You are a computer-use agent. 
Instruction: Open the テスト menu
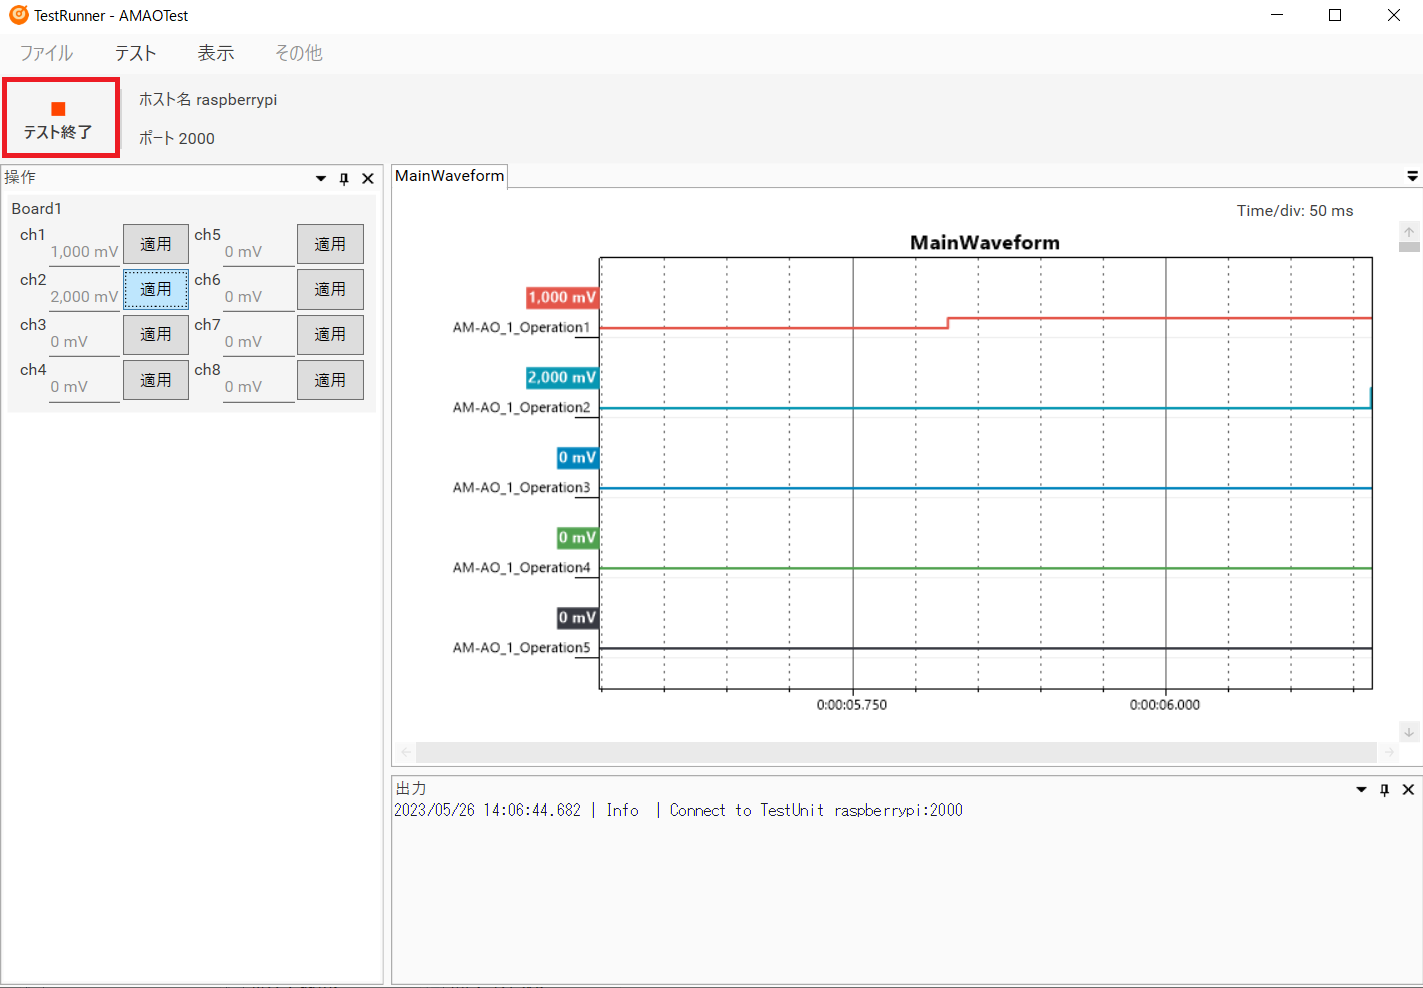tap(135, 53)
